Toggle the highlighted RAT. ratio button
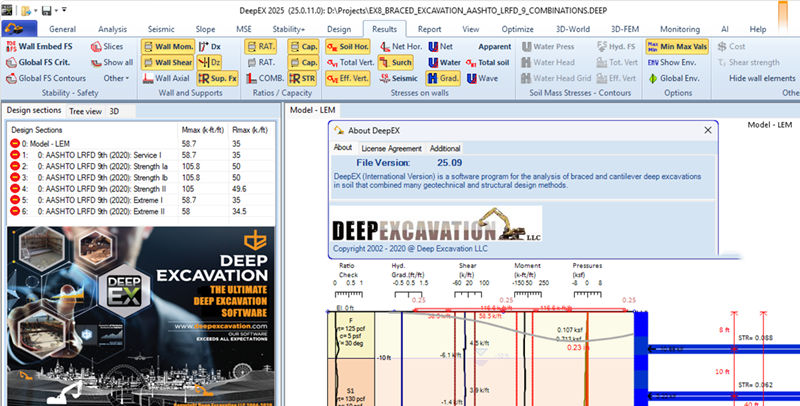The image size is (800, 406). tap(261, 46)
